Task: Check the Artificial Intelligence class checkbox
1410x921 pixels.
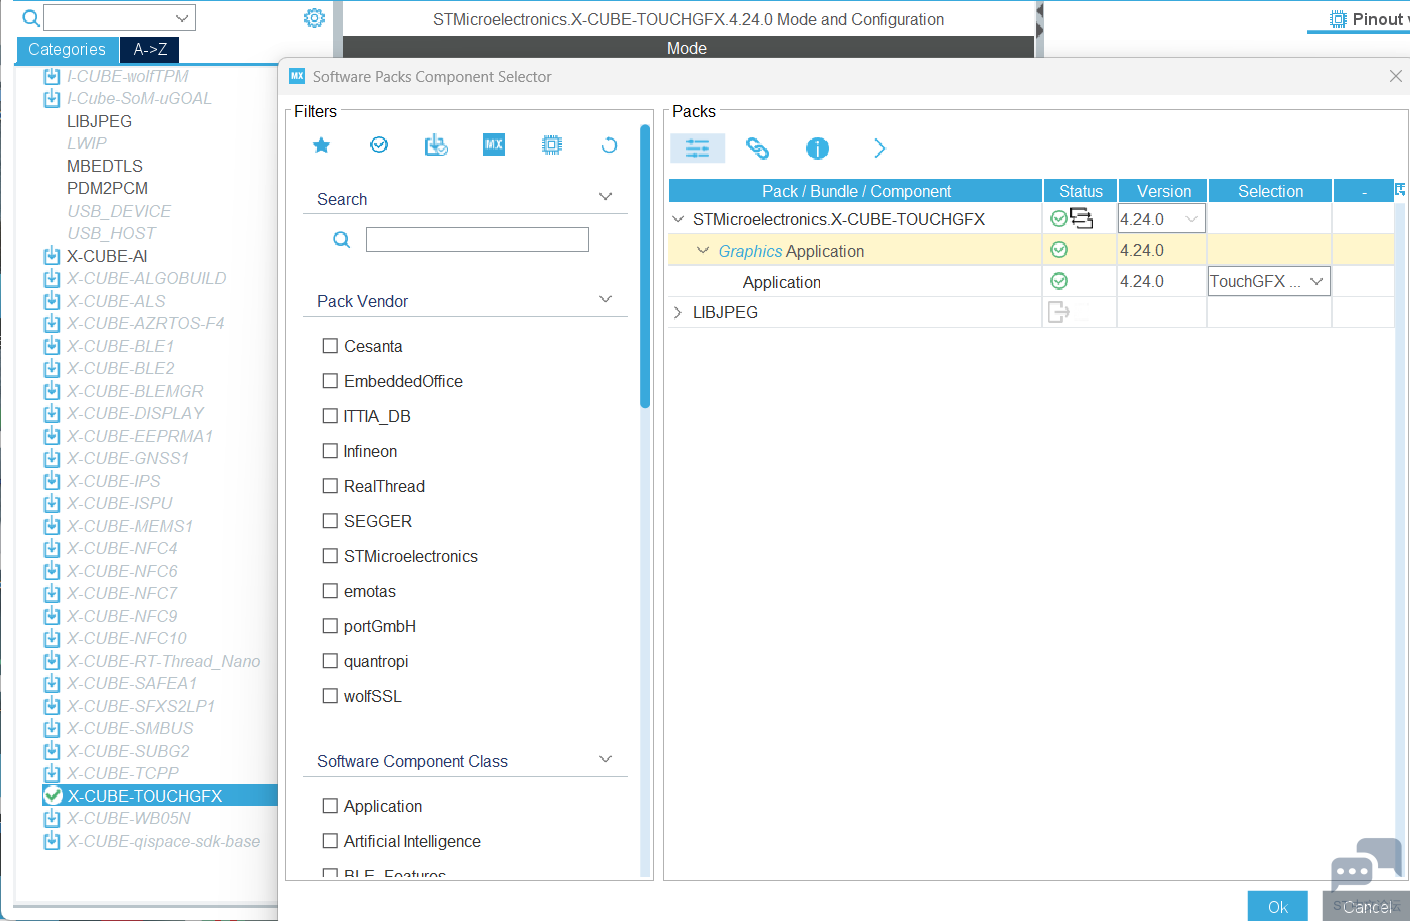Action: coord(330,841)
